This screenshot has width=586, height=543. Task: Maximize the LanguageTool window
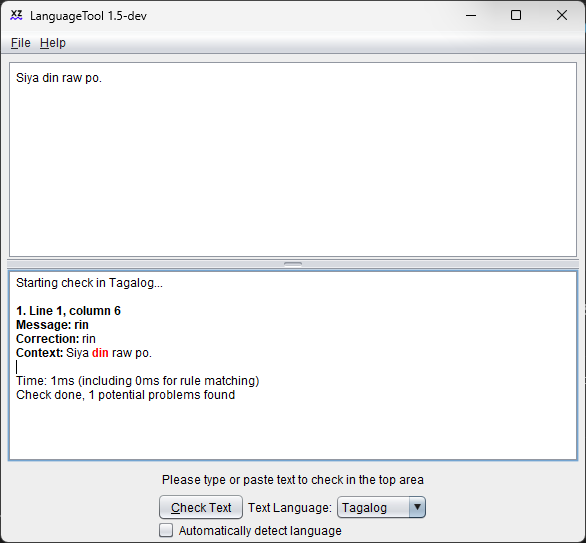[516, 16]
